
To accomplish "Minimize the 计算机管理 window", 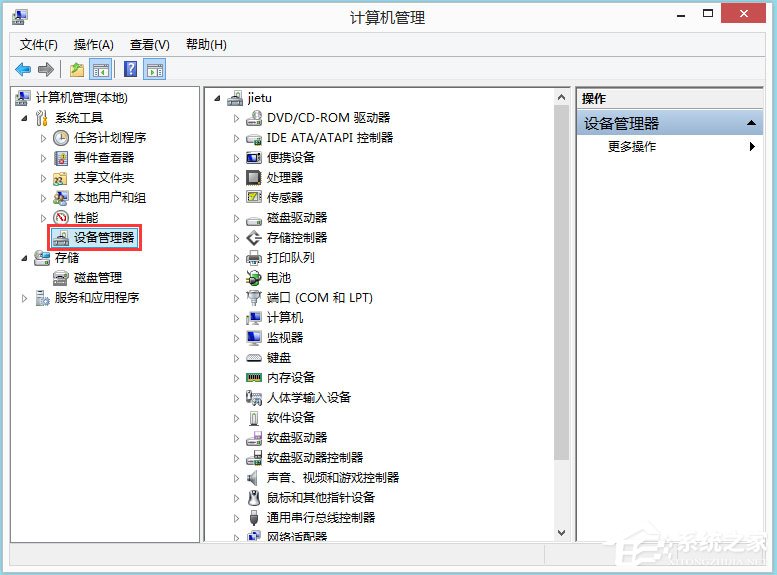I will pyautogui.click(x=681, y=14).
